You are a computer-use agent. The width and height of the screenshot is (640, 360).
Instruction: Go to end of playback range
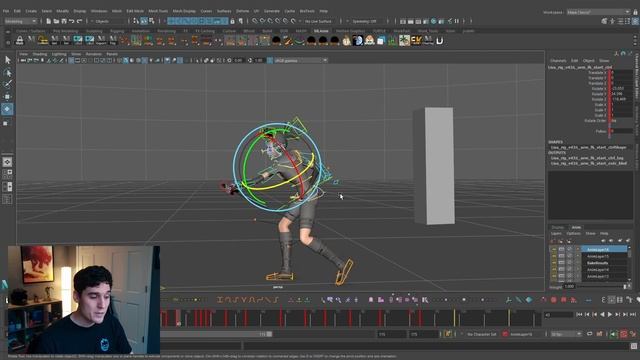pyautogui.click(x=633, y=314)
